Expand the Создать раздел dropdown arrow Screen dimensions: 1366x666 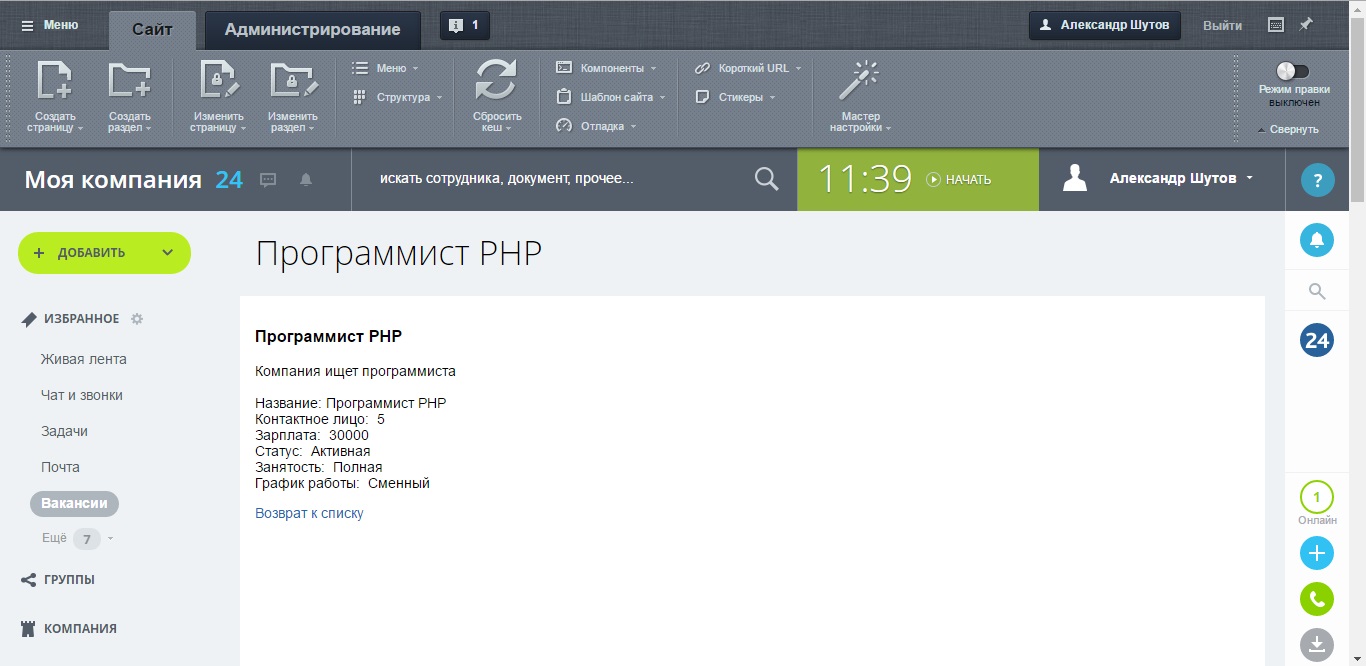click(x=148, y=129)
